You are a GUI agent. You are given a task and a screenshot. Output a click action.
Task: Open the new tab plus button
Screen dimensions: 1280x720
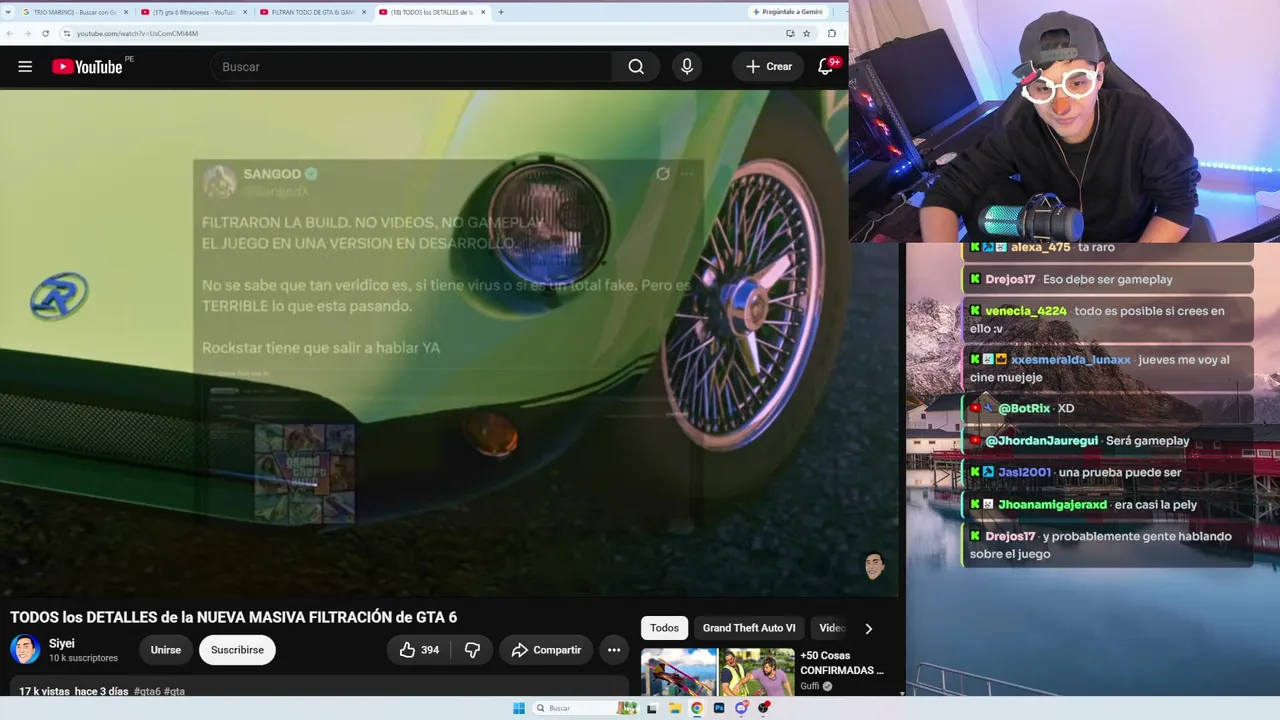pos(501,12)
